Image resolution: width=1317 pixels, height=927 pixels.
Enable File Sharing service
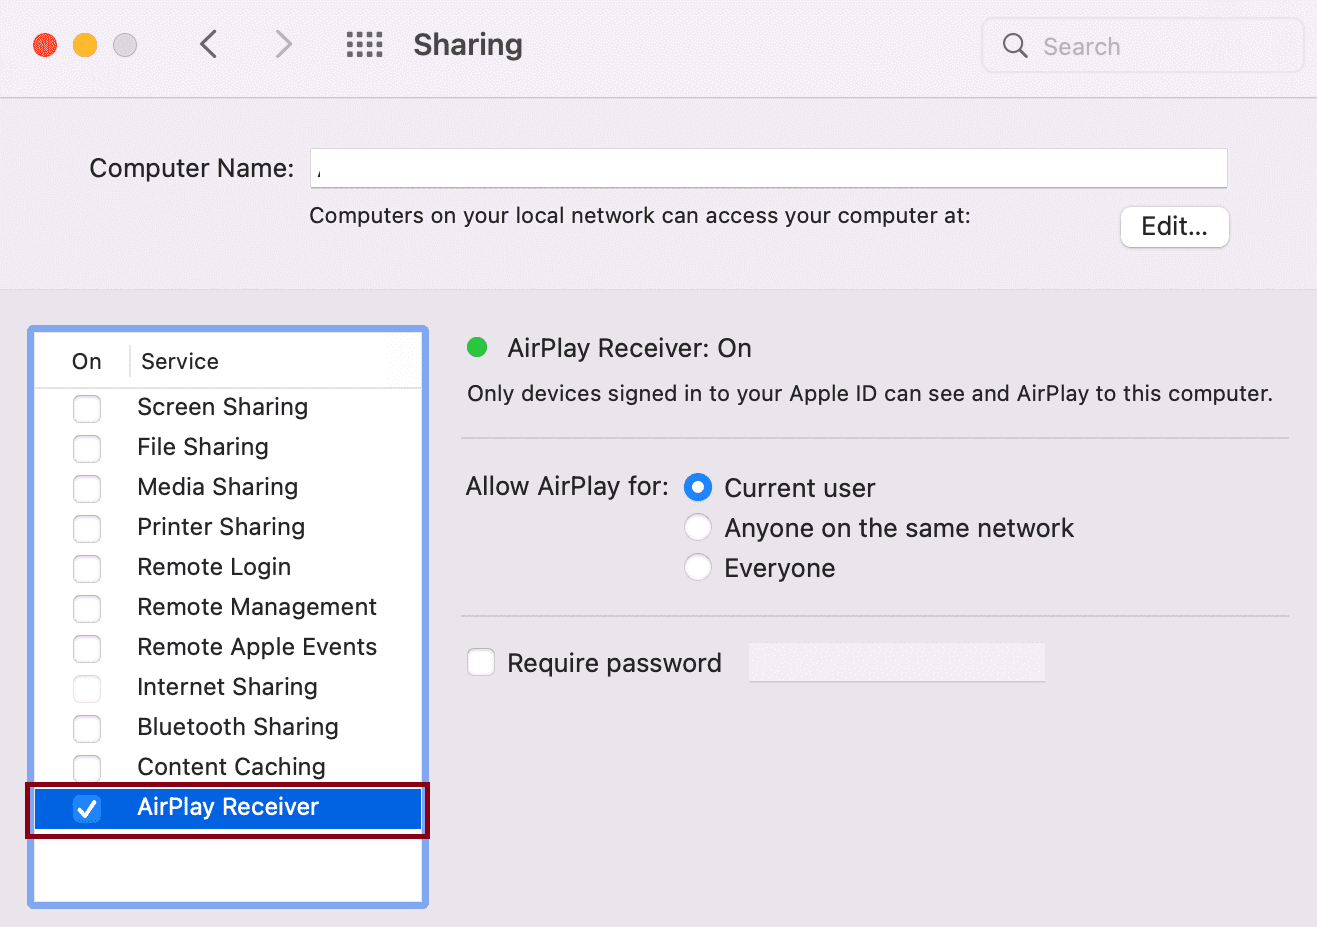[x=87, y=449]
